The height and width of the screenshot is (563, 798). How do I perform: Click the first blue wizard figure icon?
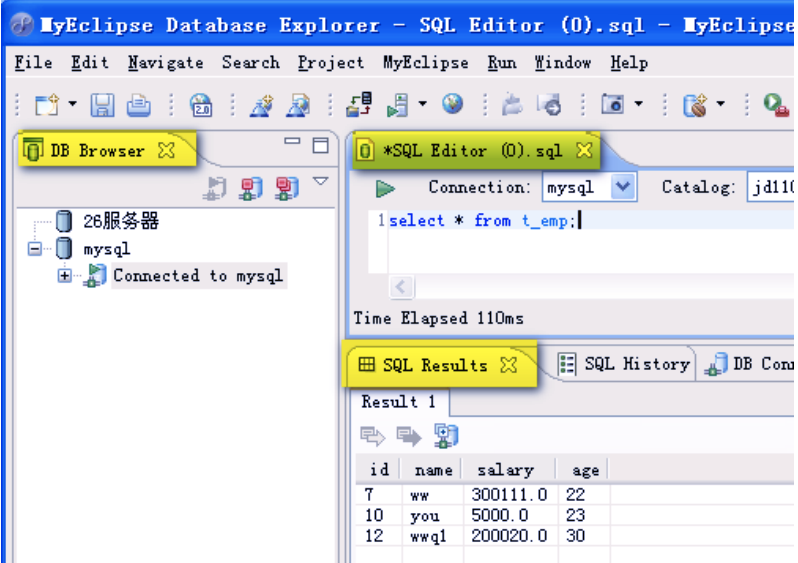coord(262,105)
